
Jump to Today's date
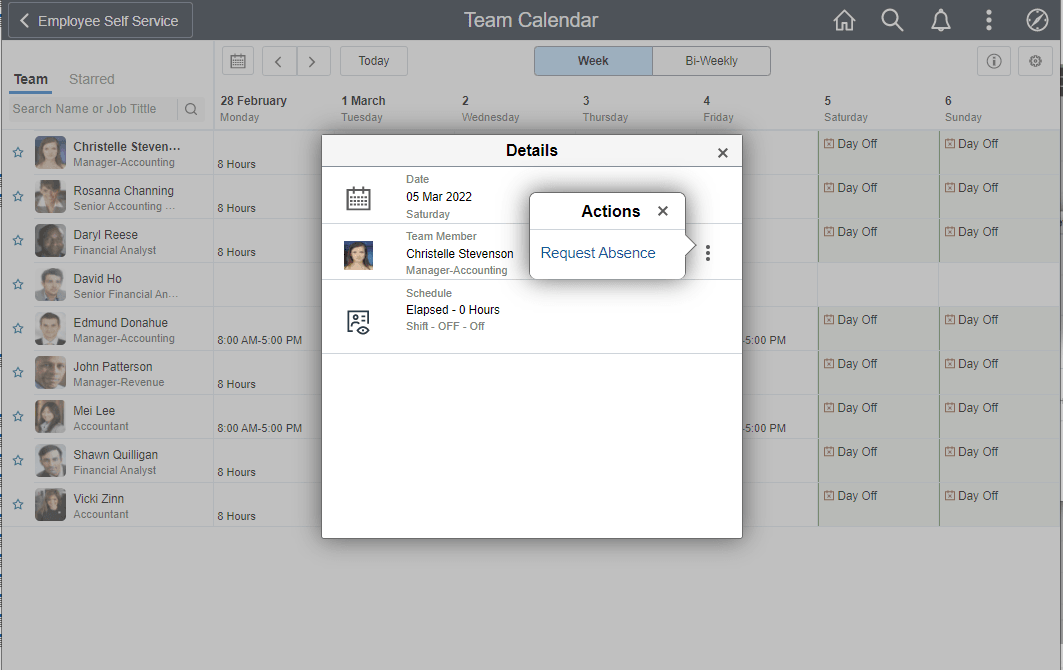pos(373,60)
